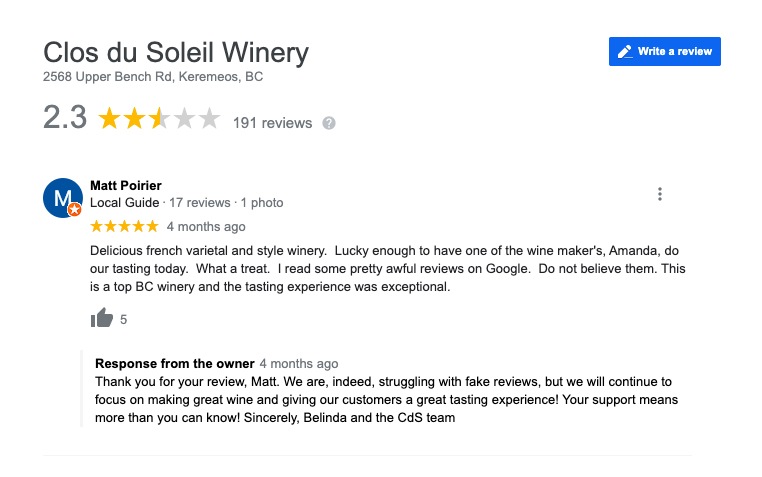Screen dimensions: 762x477
Task: Click the thumbs up count of 5
Action: [x=123, y=320]
